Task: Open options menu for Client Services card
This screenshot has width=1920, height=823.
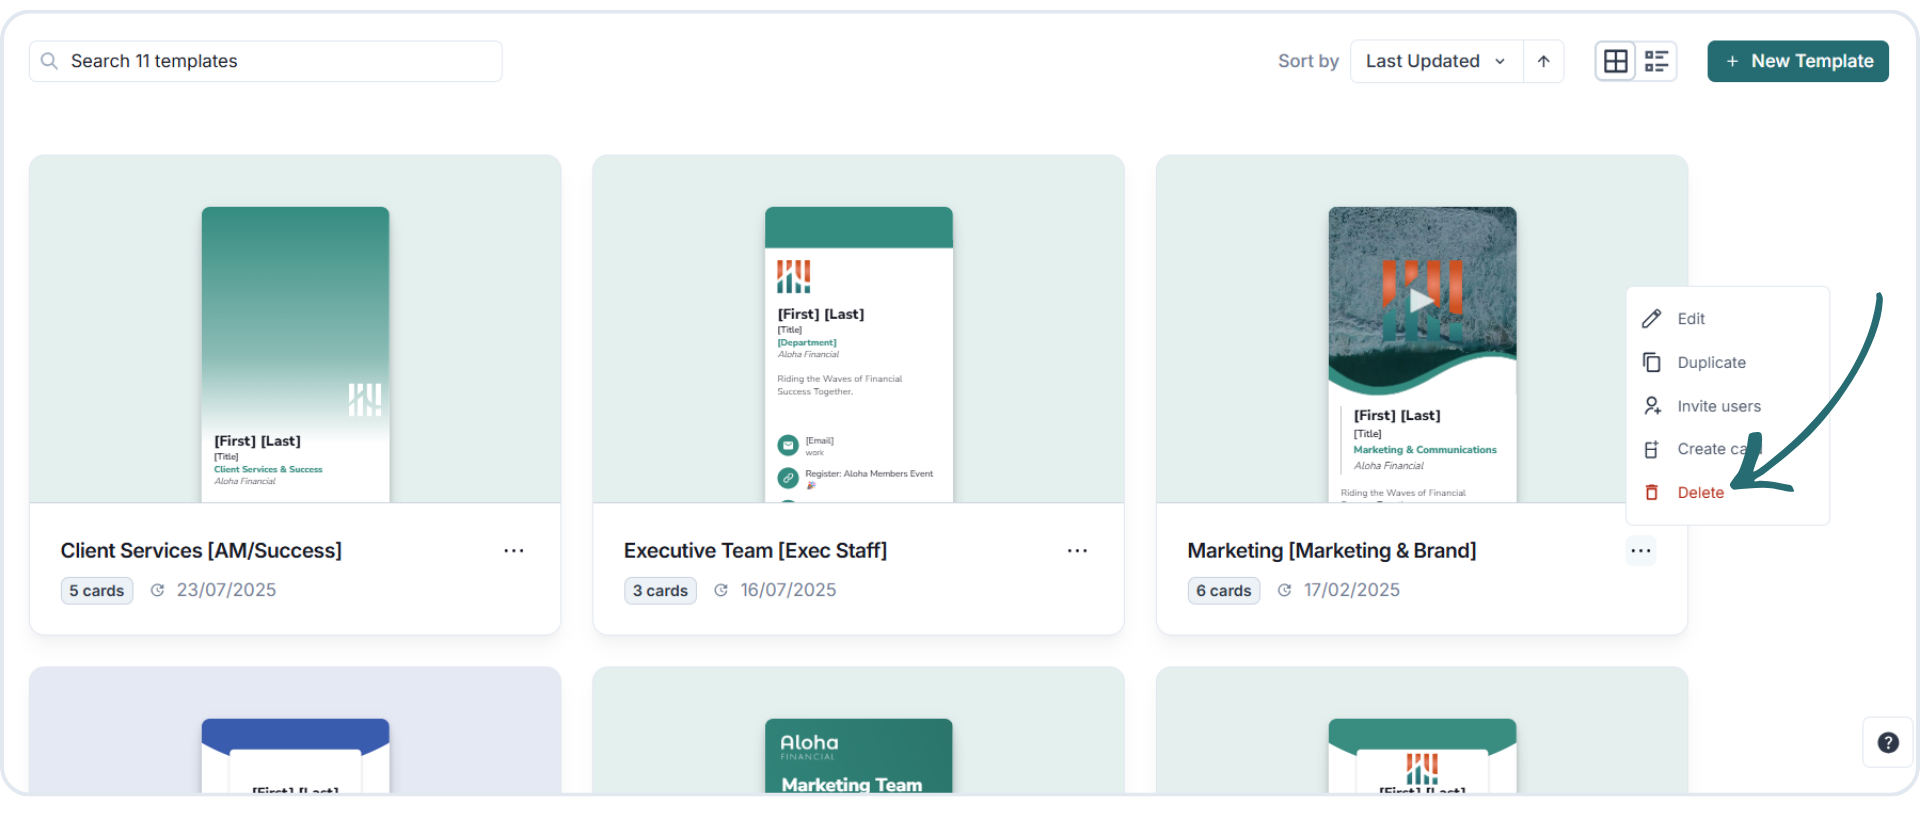Action: (514, 551)
